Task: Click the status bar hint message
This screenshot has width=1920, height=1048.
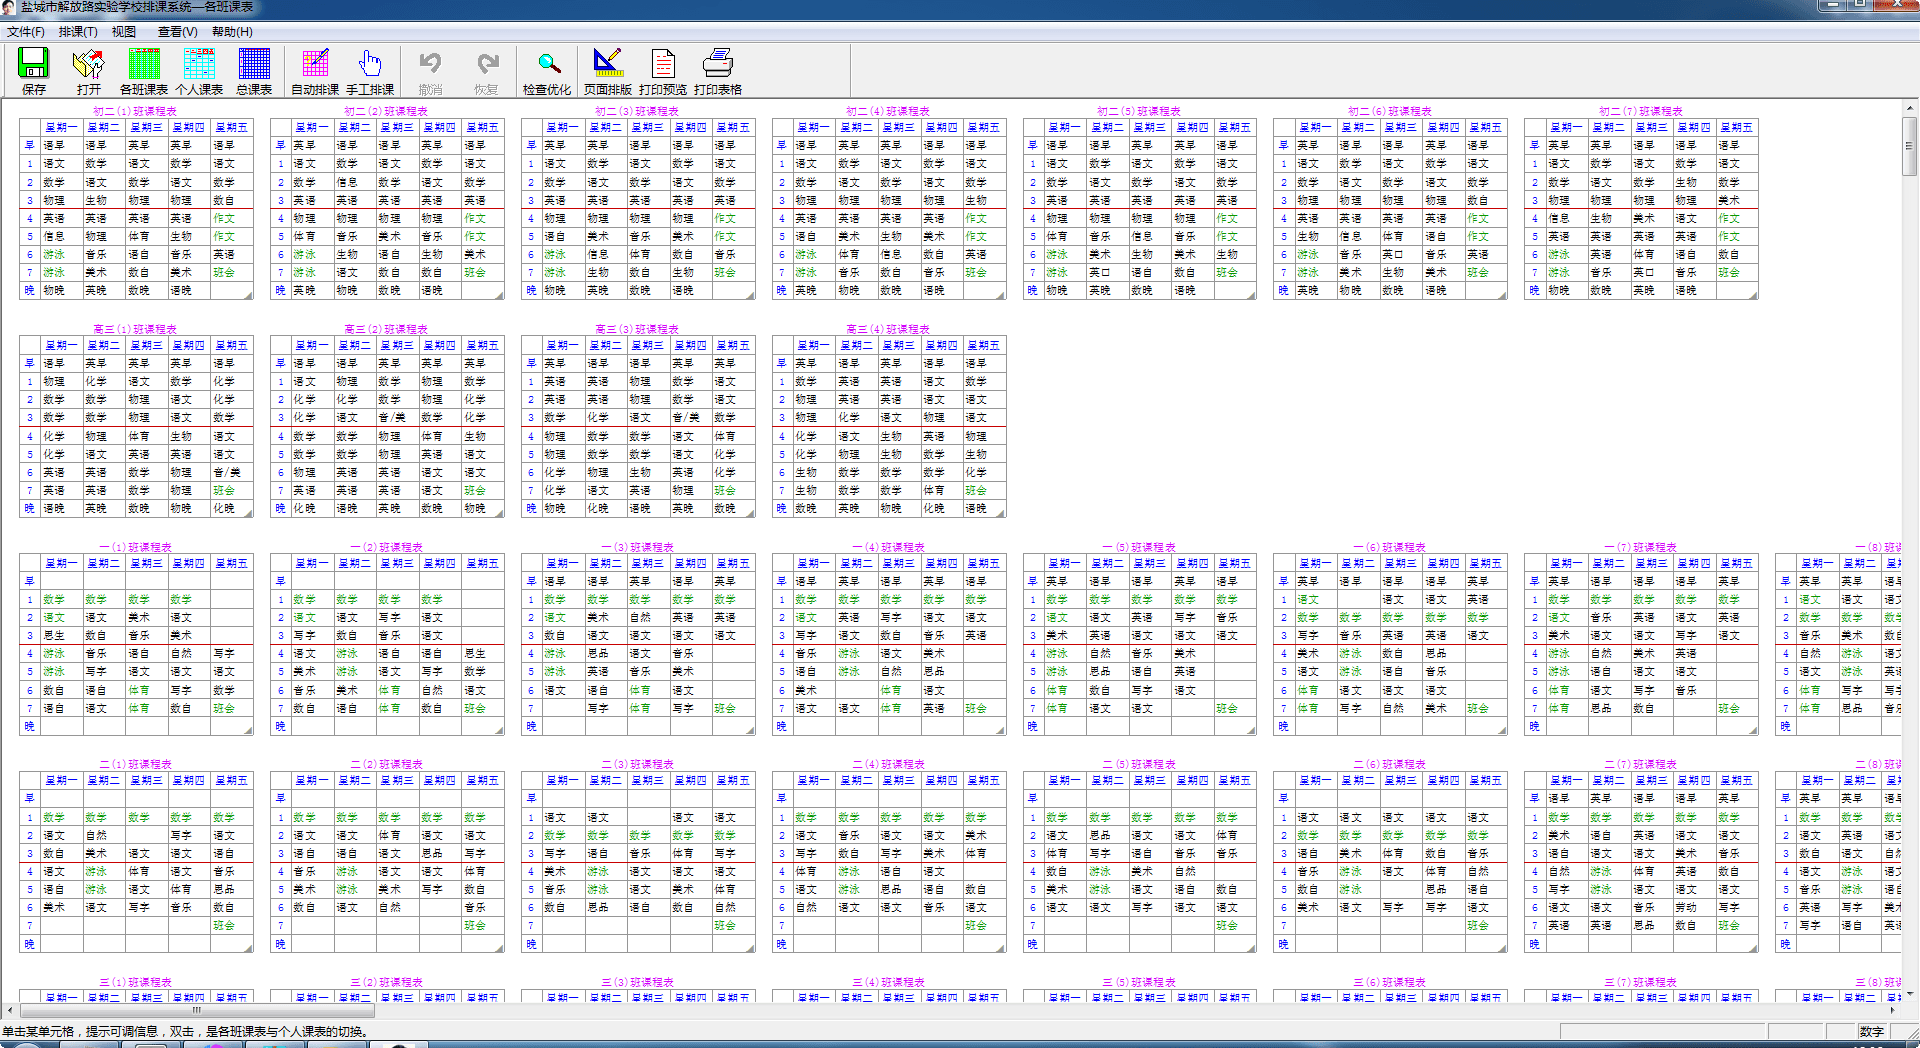Action: click(x=186, y=1031)
